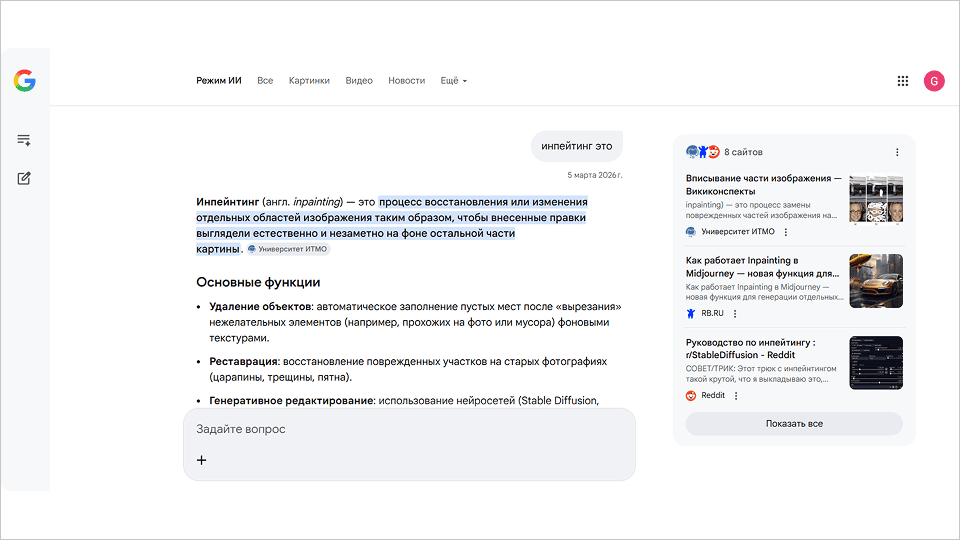Click the Показать все button
This screenshot has width=960, height=540.
tap(794, 424)
